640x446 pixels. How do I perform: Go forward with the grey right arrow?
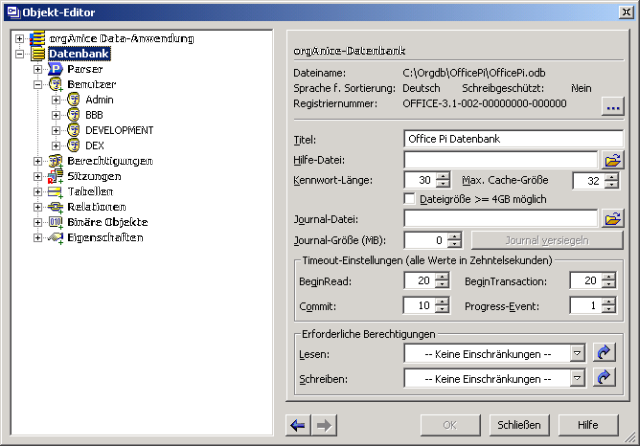click(324, 426)
